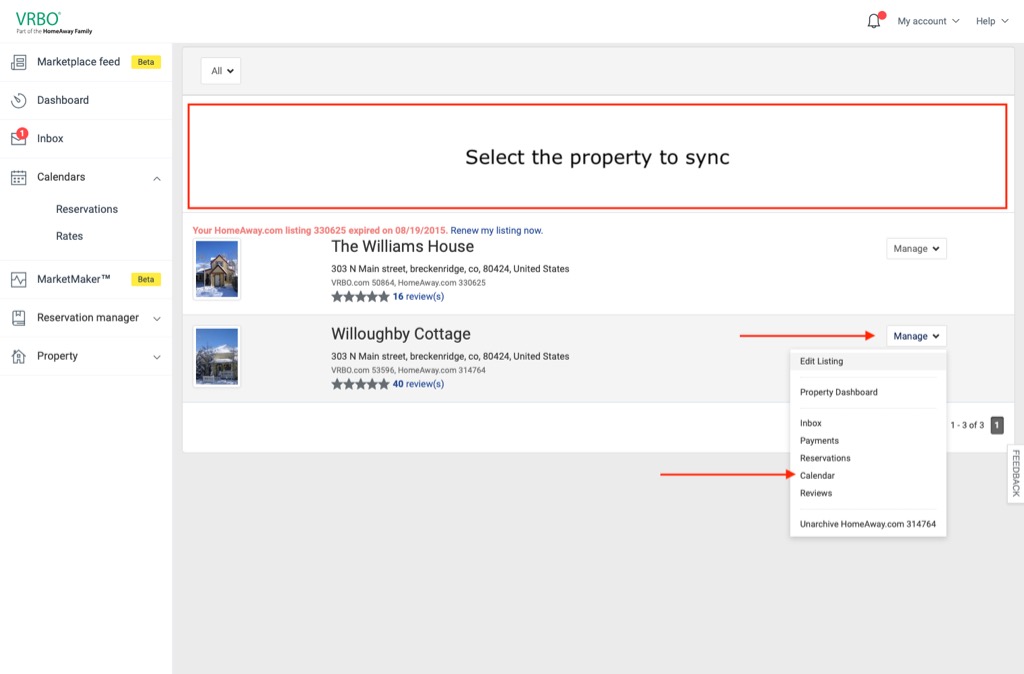Click the MarketMaker chart icon
This screenshot has height=674, width=1024.
point(18,280)
